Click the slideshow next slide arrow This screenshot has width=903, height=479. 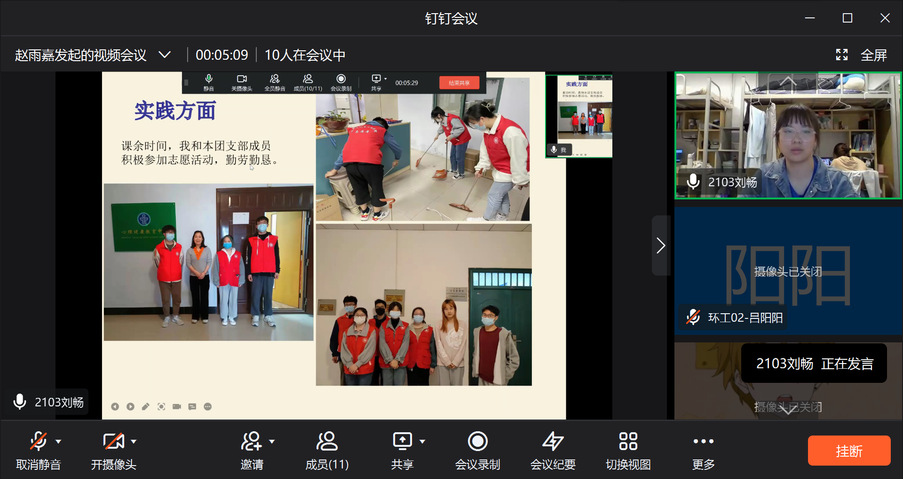pos(130,406)
